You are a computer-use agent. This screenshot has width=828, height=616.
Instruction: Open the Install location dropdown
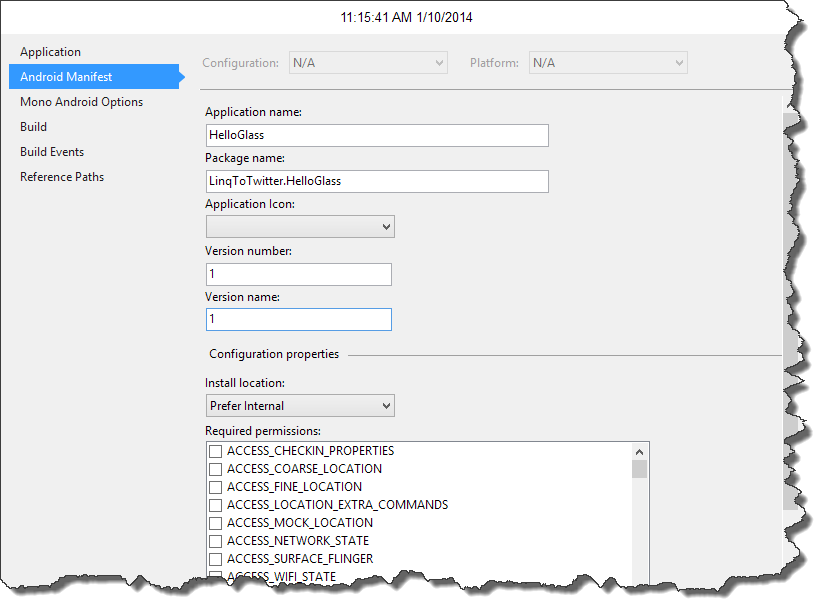300,406
